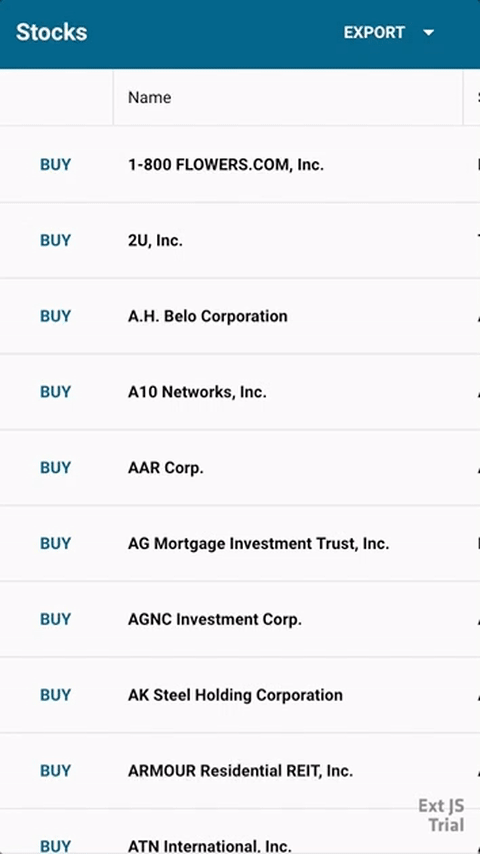Buy AGNC Investment Corp. stock
Image resolution: width=480 pixels, height=854 pixels.
(56, 619)
